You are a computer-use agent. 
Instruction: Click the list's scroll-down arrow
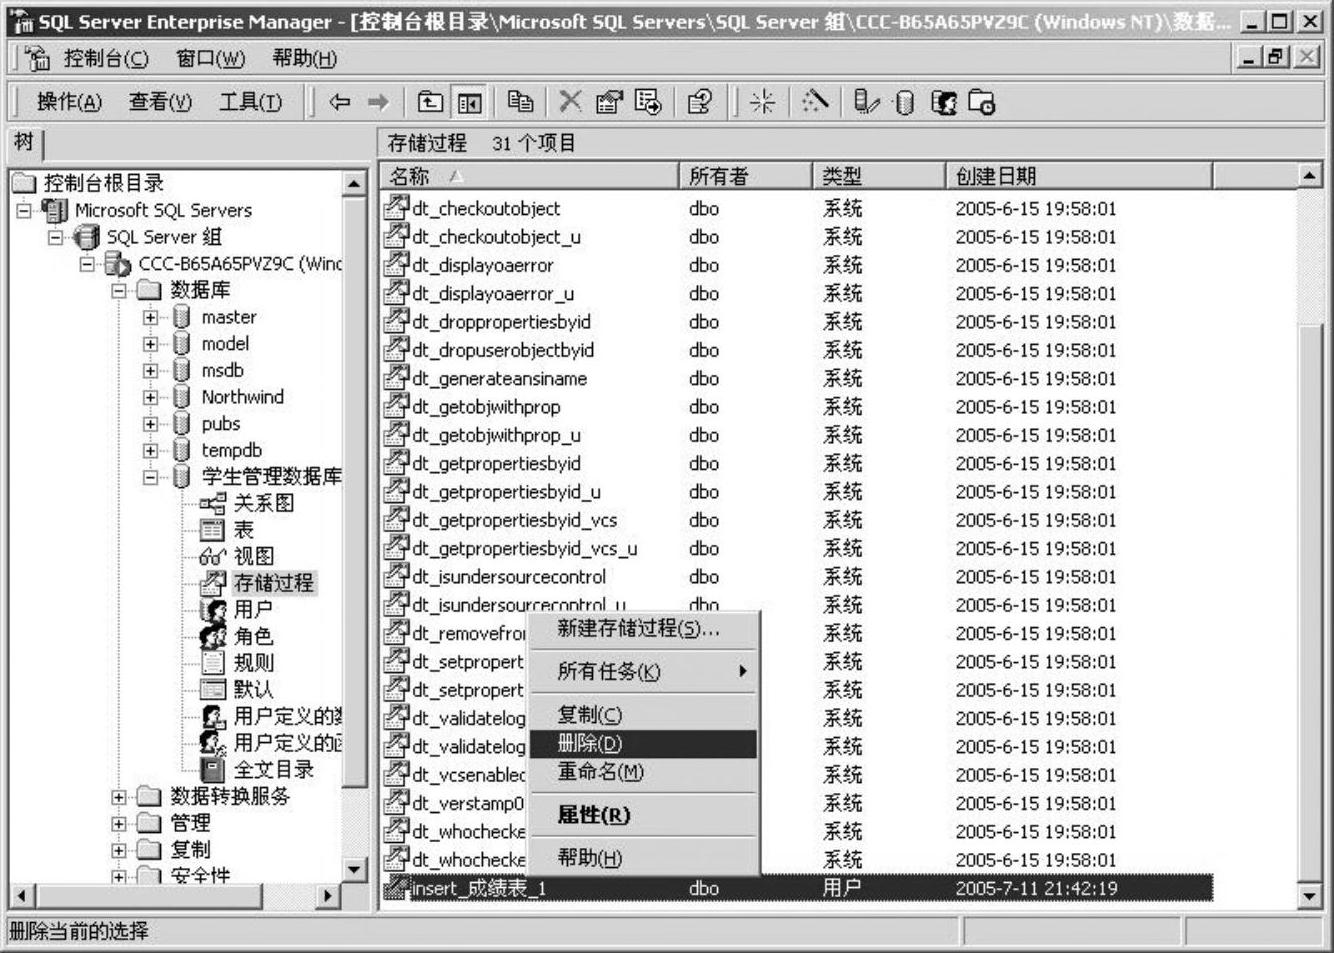coord(1309,896)
